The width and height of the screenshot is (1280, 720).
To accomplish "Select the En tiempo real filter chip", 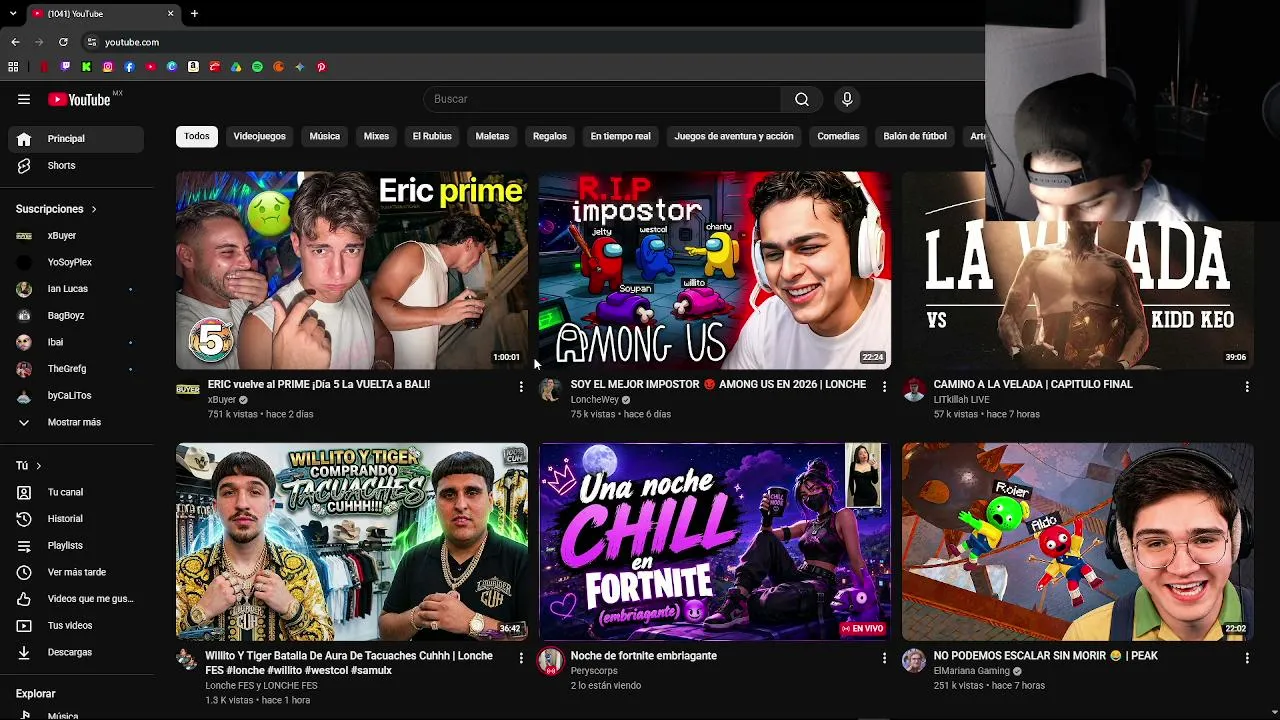I will [621, 136].
